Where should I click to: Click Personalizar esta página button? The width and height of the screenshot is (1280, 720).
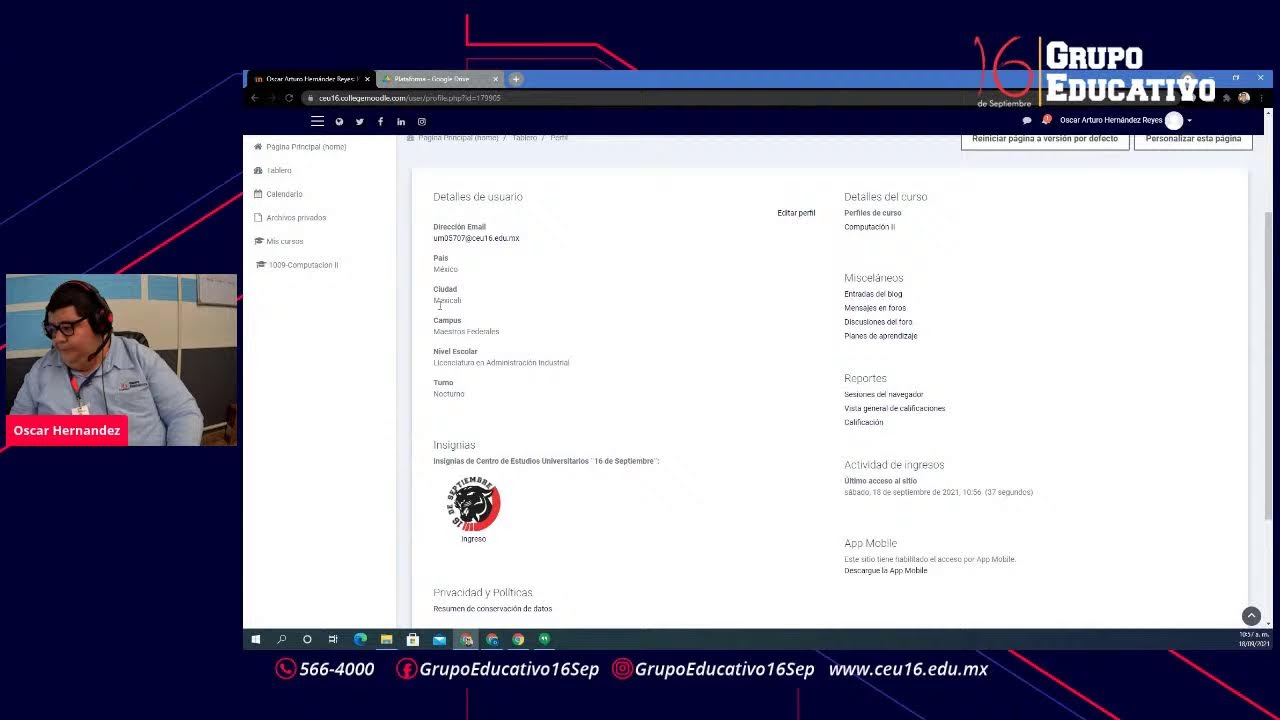(1192, 139)
